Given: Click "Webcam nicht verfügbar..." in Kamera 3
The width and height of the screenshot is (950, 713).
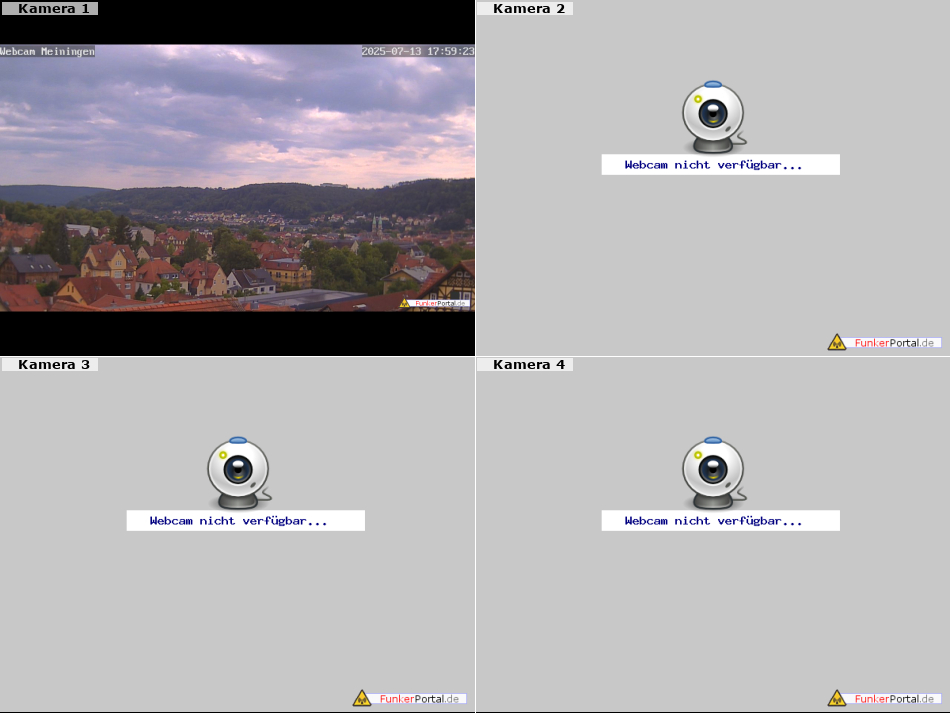Looking at the screenshot, I should 239,521.
